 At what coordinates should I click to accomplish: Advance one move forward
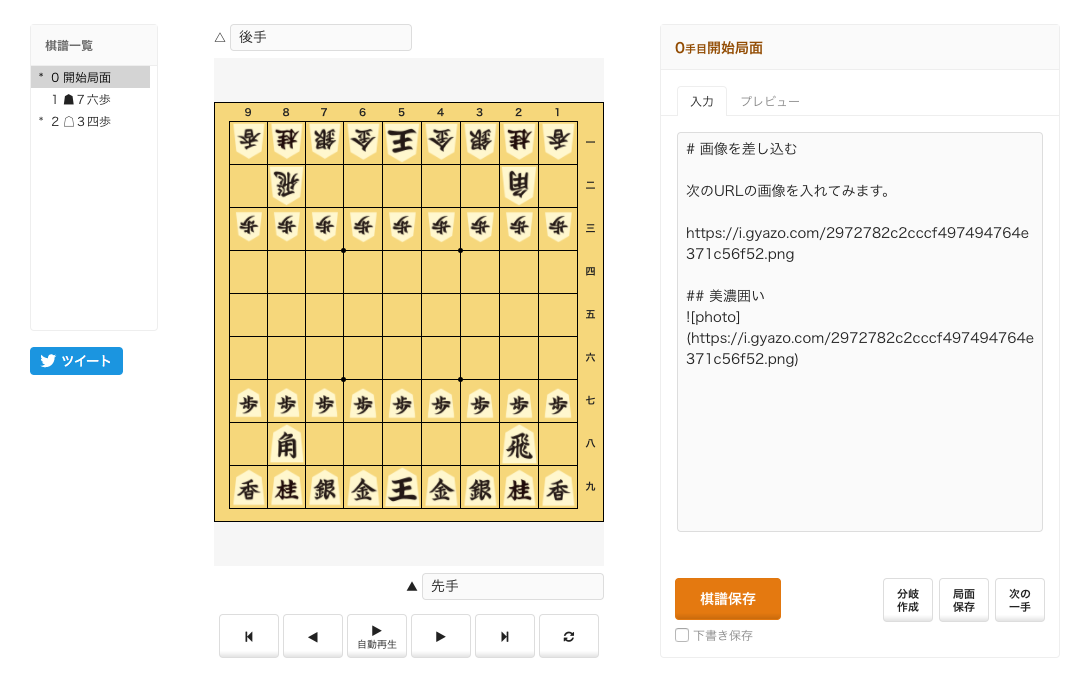441,636
